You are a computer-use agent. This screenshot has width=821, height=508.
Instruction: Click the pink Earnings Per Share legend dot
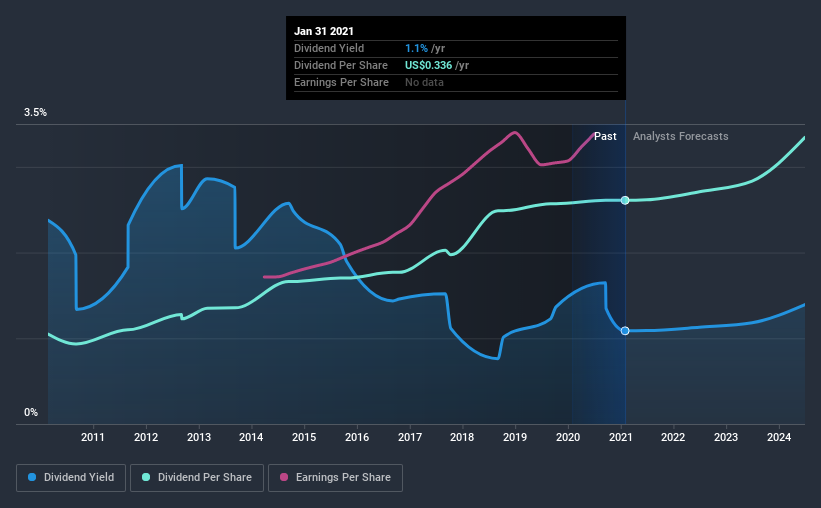coord(284,477)
